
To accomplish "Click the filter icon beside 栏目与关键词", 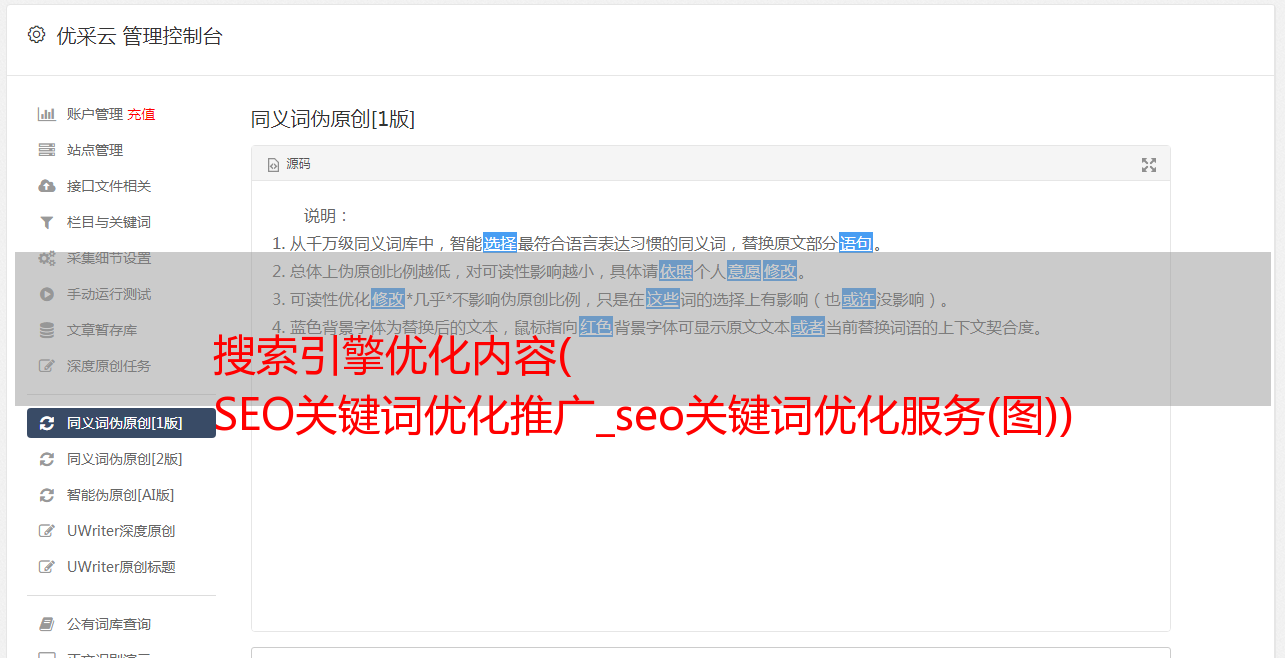I will [x=46, y=222].
